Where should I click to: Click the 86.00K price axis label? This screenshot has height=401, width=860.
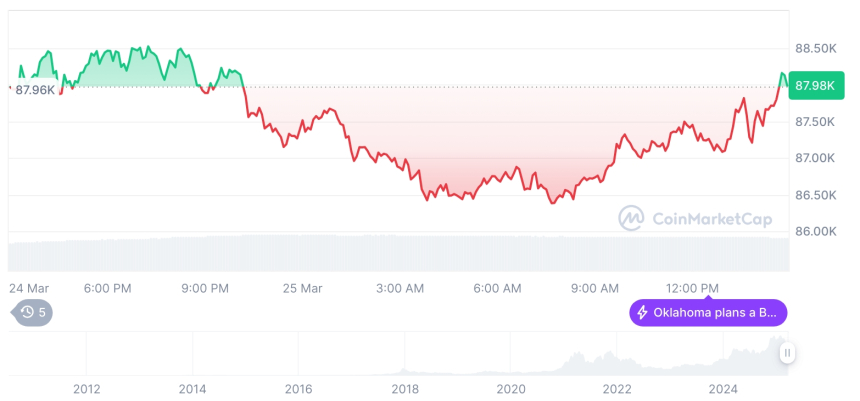[815, 231]
